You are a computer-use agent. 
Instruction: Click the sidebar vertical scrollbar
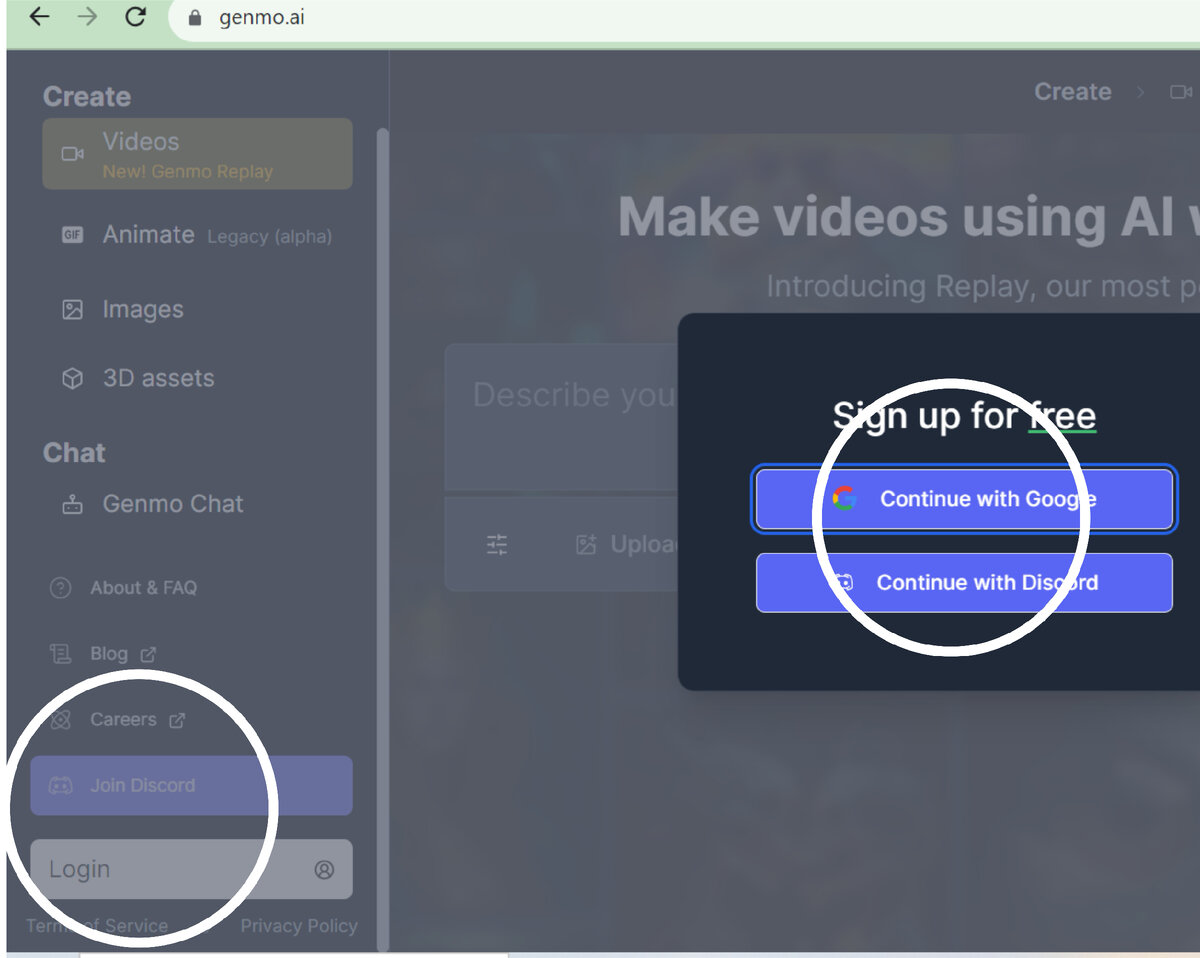pos(382,540)
